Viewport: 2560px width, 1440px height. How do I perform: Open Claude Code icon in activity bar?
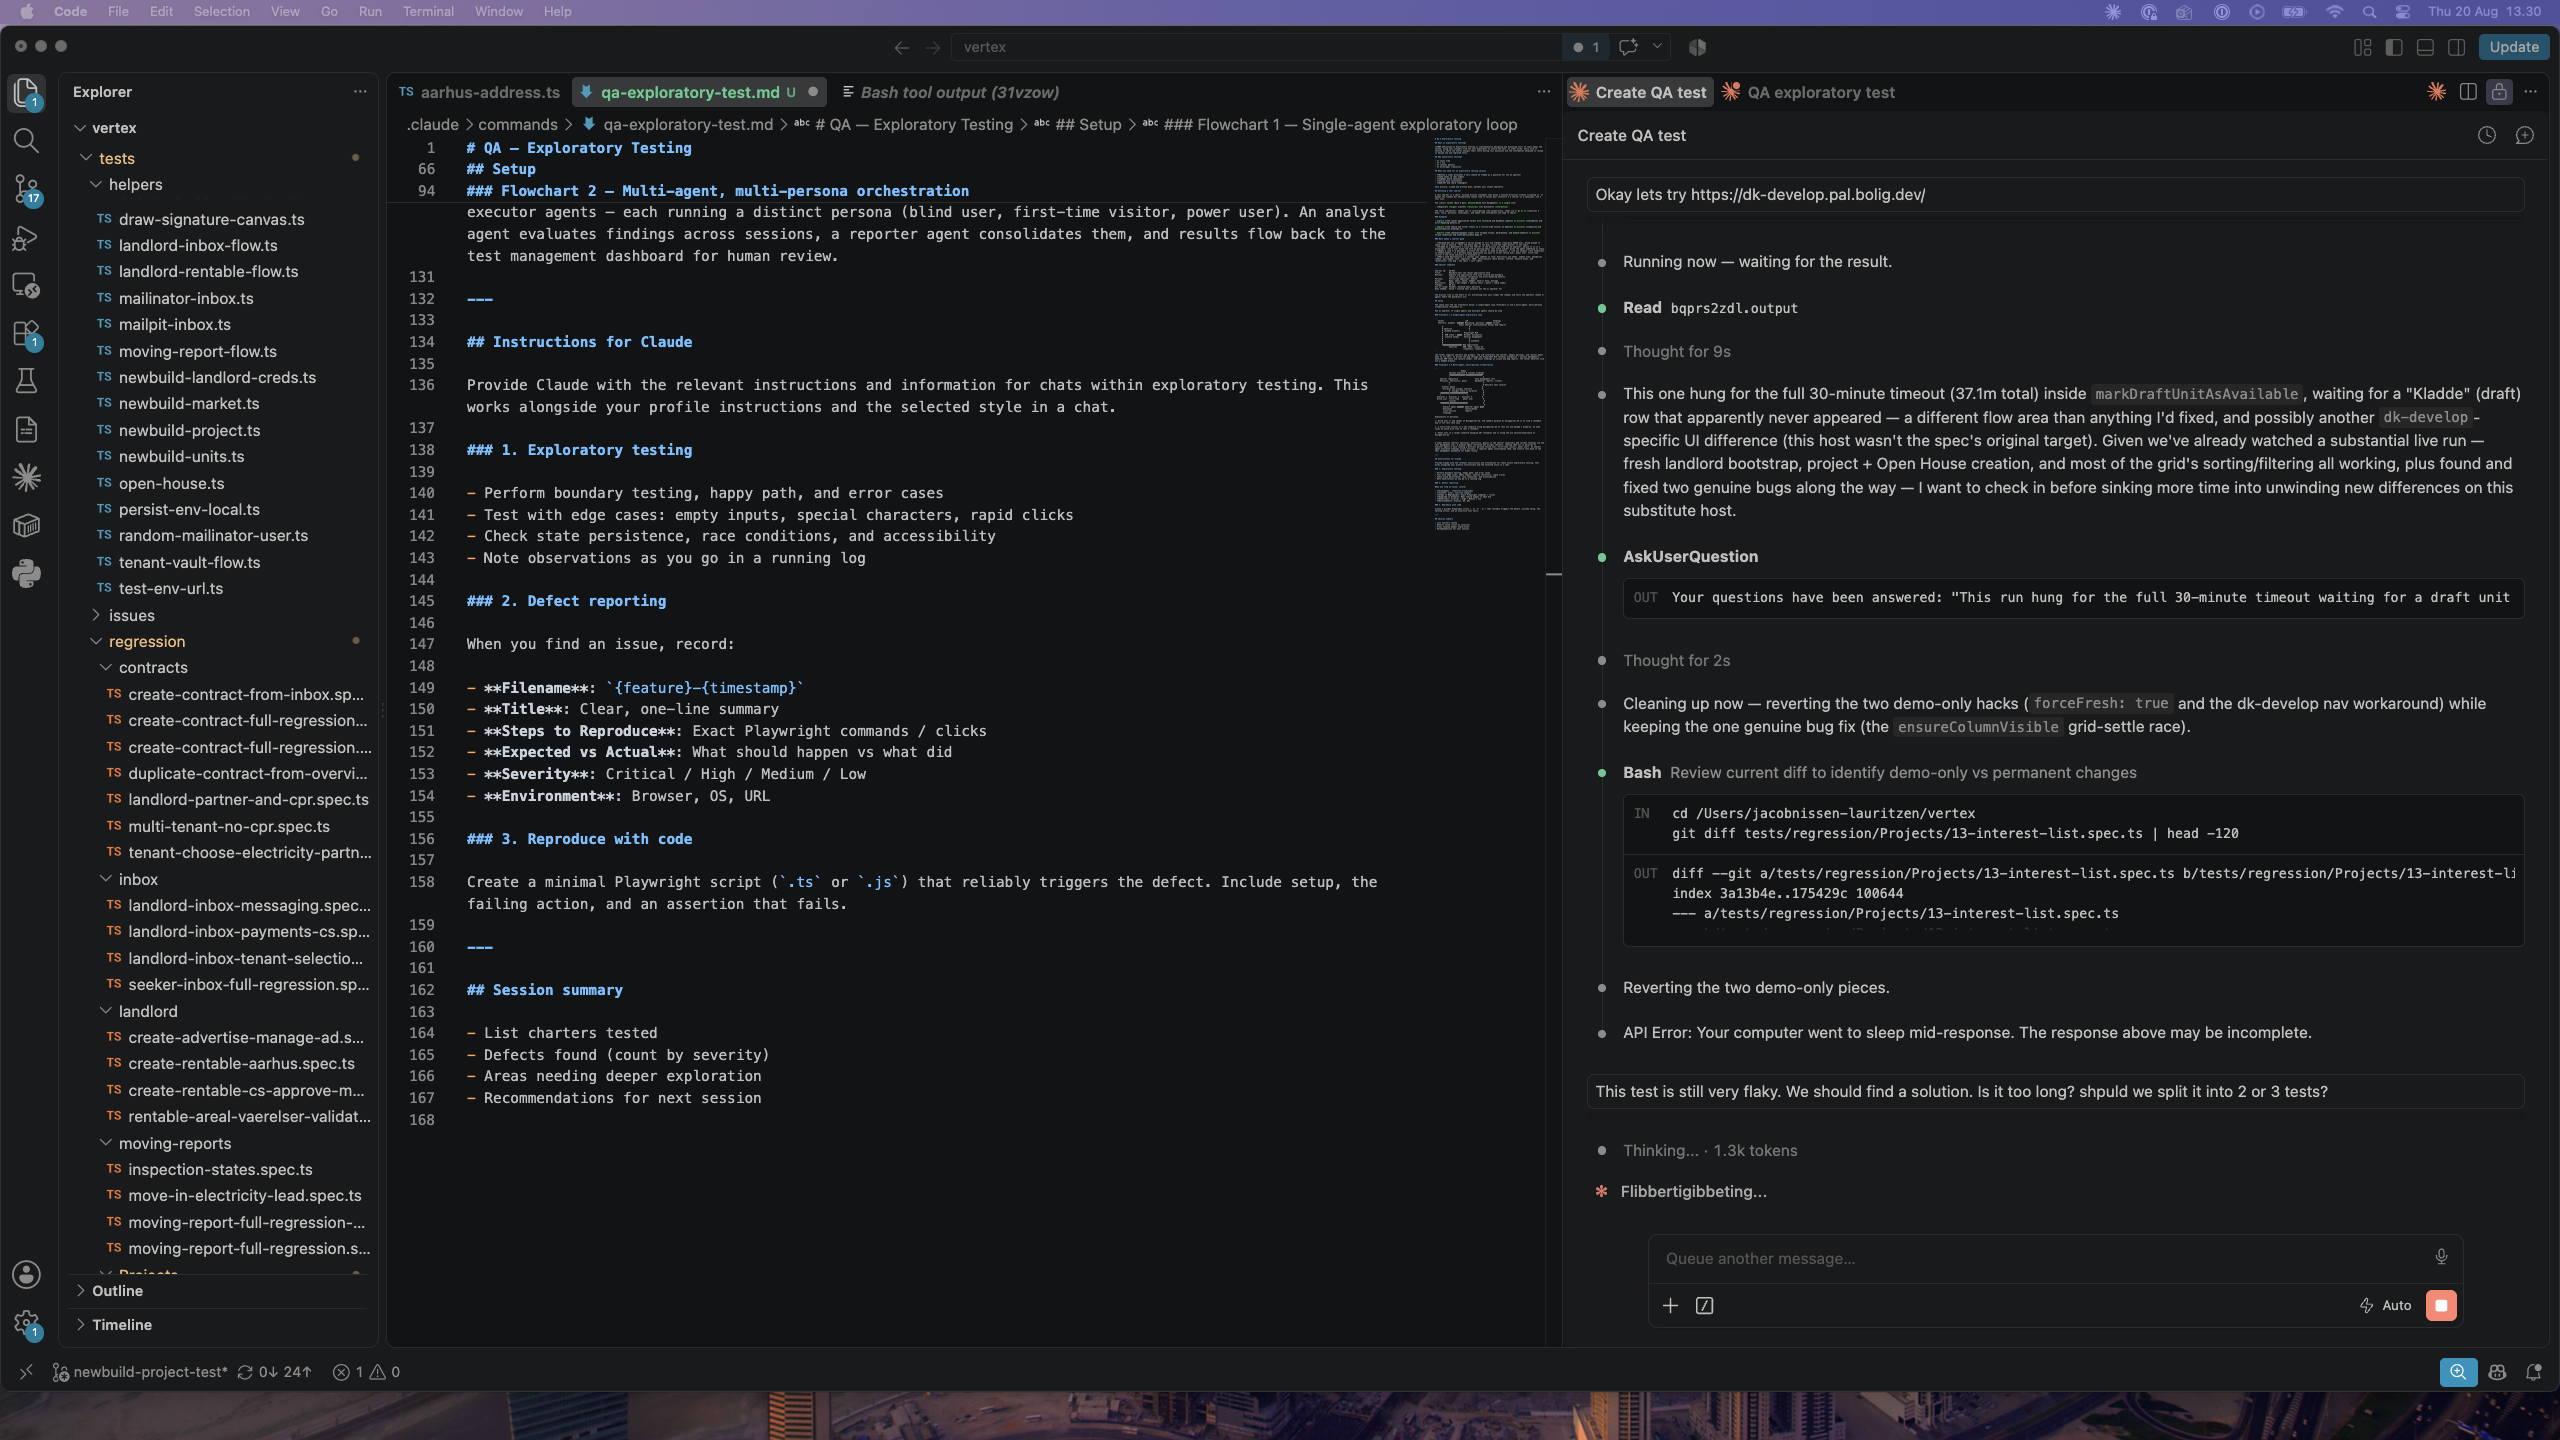pyautogui.click(x=26, y=477)
